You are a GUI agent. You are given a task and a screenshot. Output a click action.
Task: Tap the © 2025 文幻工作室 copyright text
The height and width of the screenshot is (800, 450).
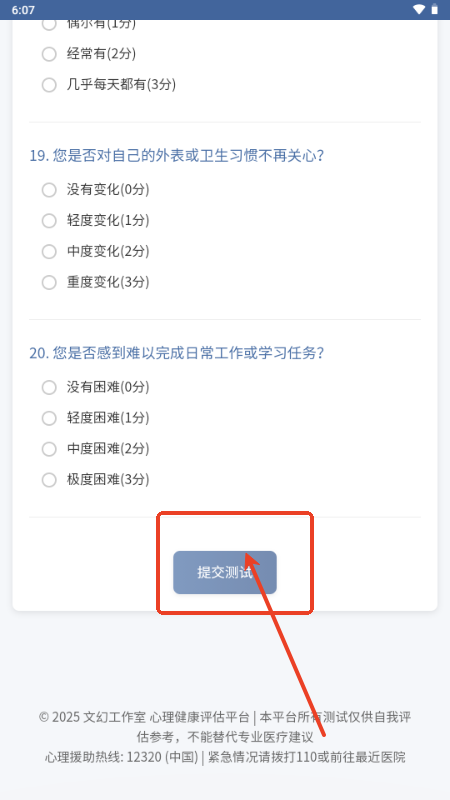coord(92,717)
